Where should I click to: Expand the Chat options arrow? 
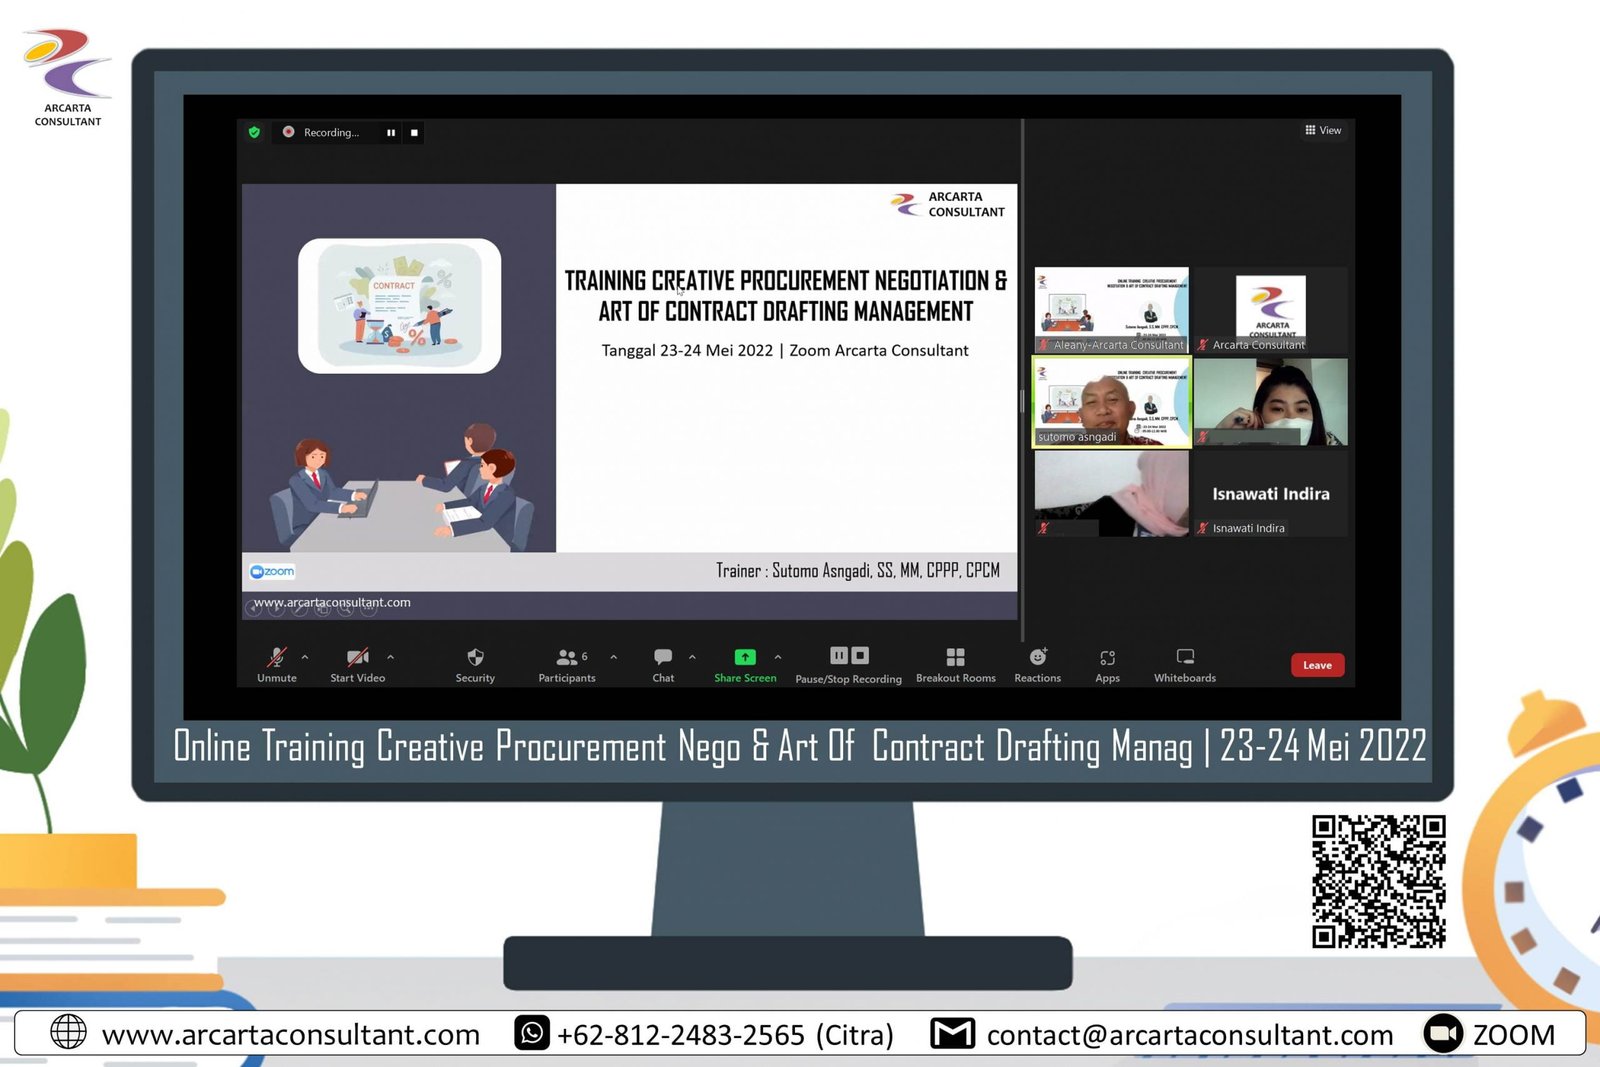coord(692,657)
